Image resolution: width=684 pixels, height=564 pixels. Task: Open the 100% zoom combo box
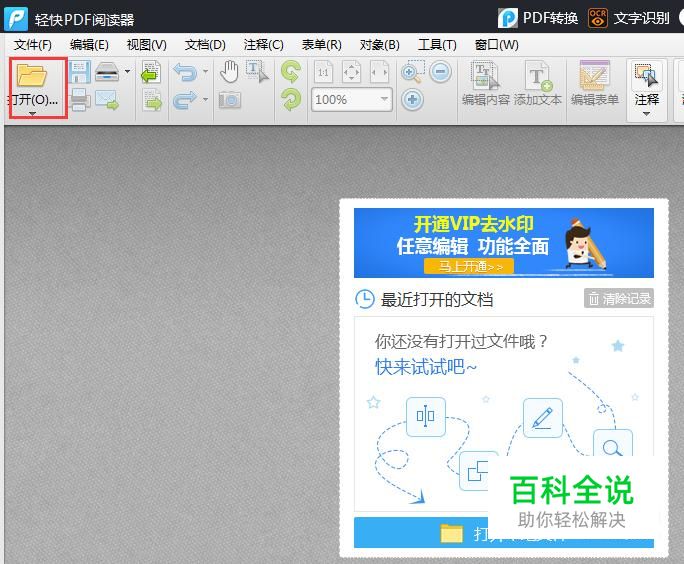tap(352, 99)
